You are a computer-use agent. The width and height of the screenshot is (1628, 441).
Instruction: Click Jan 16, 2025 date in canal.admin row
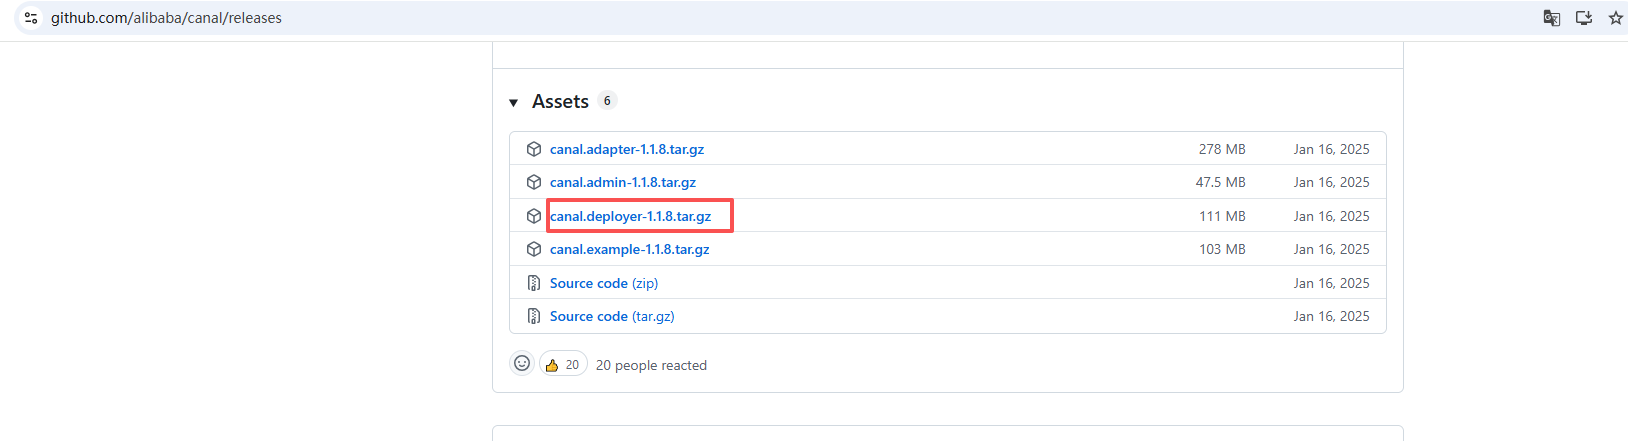click(1331, 182)
